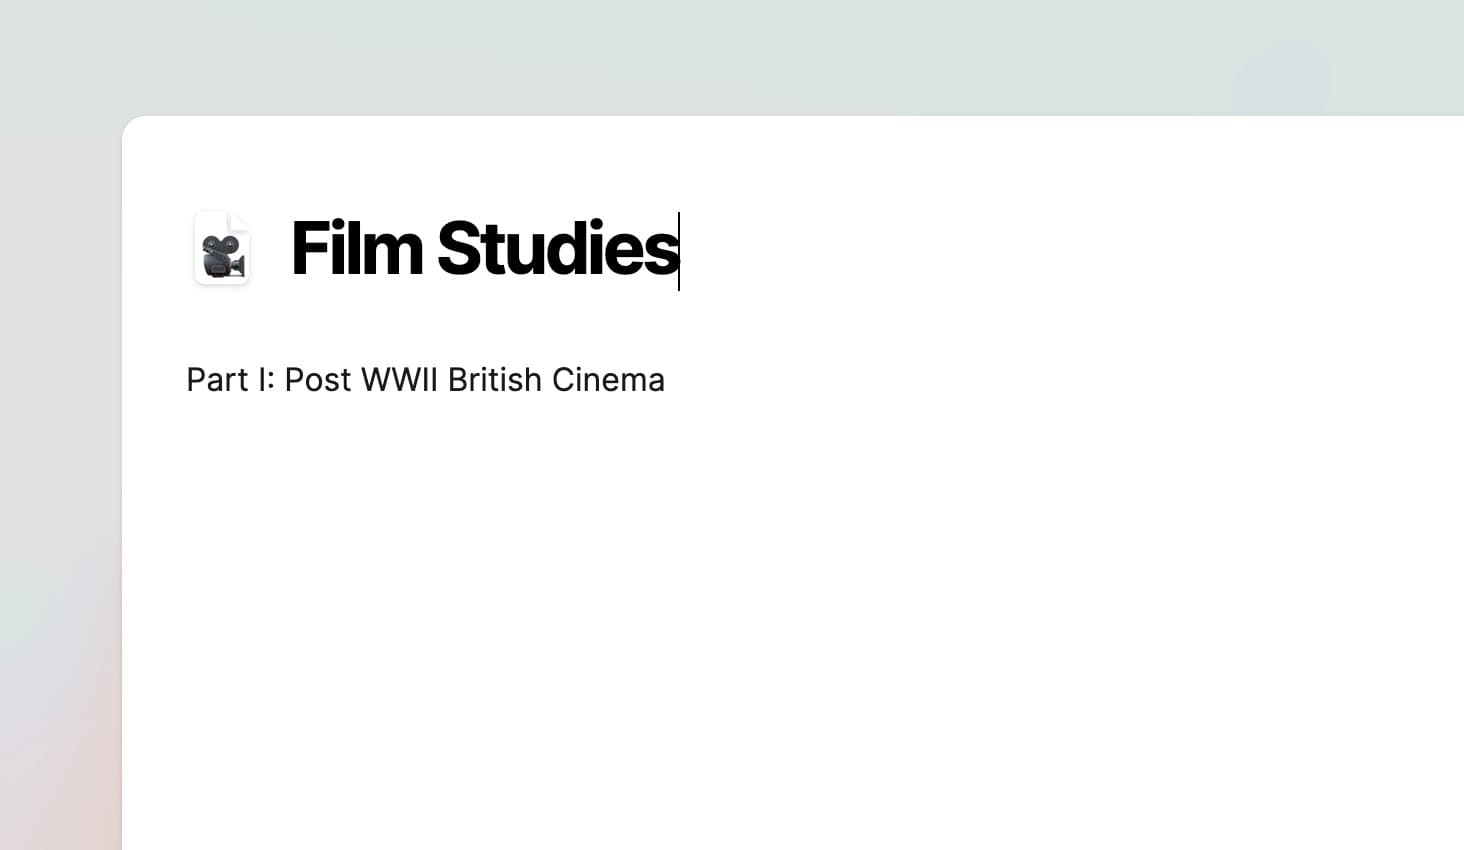This screenshot has height=850, width=1464.
Task: Click the "Film Studies" page title
Action: [x=484, y=249]
